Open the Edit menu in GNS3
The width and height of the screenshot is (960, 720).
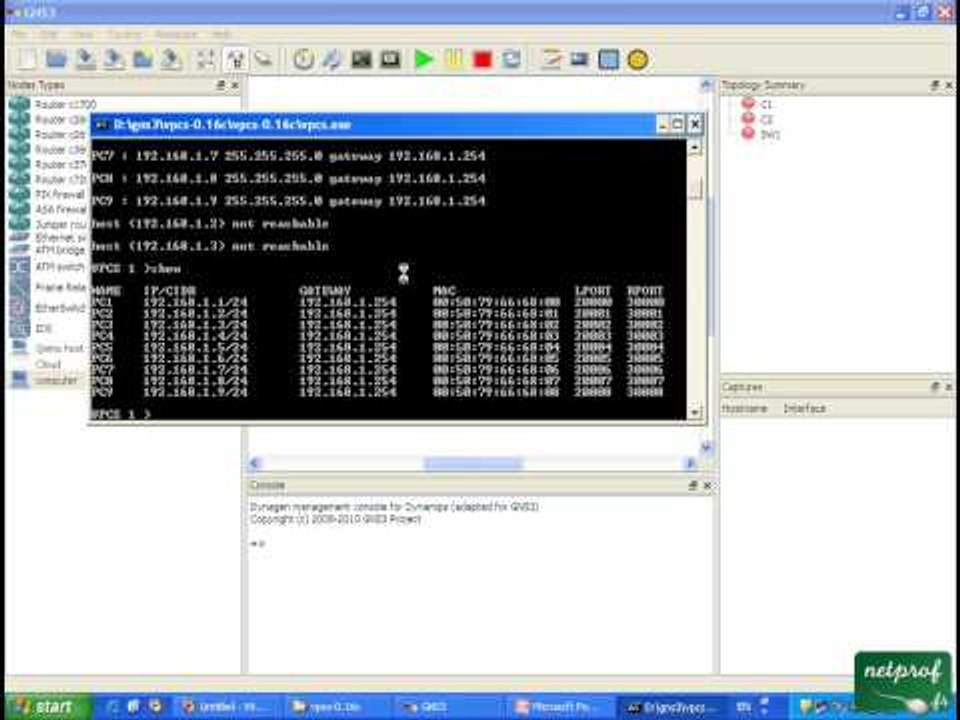[50, 34]
